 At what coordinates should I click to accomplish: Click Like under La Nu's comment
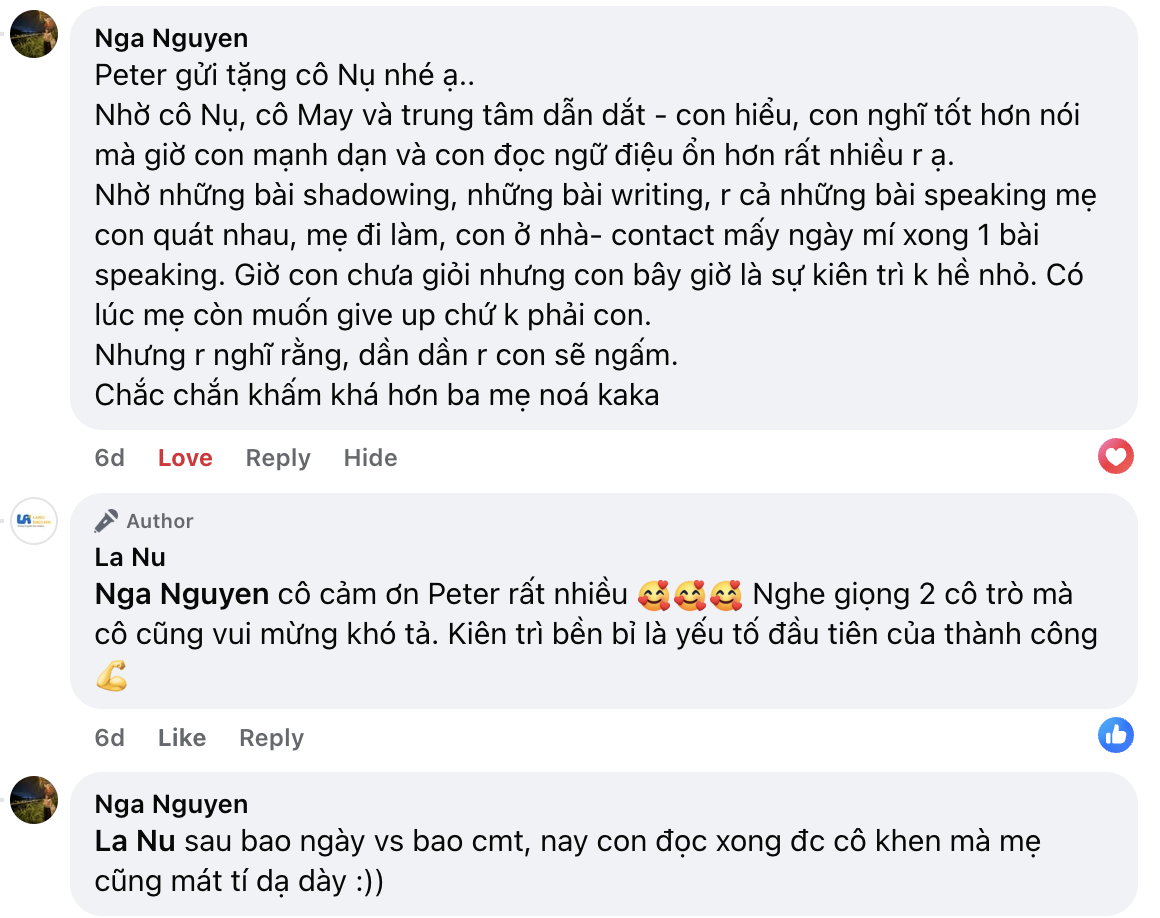click(x=181, y=737)
